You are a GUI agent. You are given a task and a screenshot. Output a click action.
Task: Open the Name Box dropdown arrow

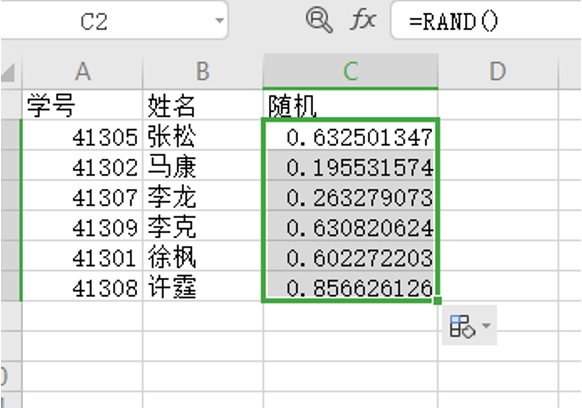[x=219, y=21]
